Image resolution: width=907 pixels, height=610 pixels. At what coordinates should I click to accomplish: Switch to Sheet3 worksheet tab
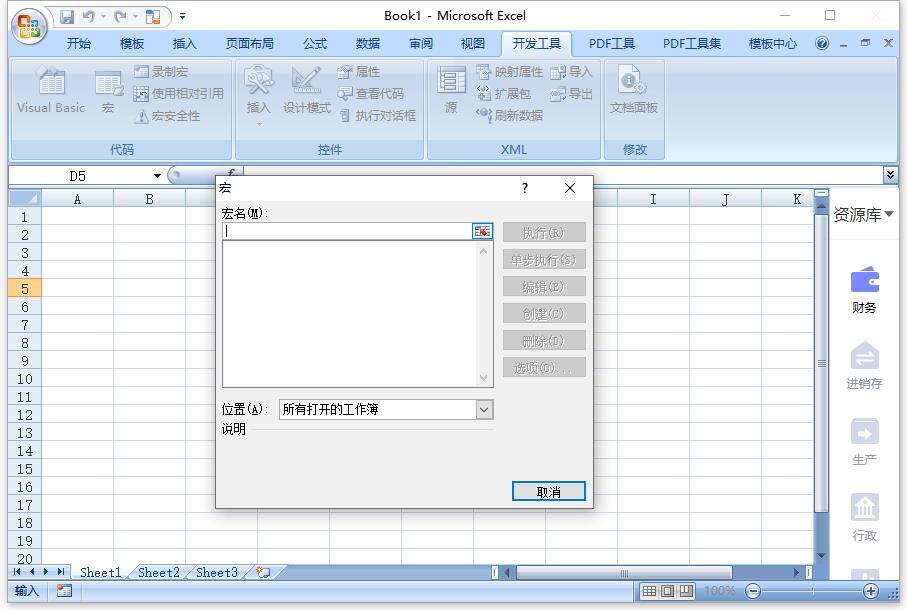coord(217,573)
